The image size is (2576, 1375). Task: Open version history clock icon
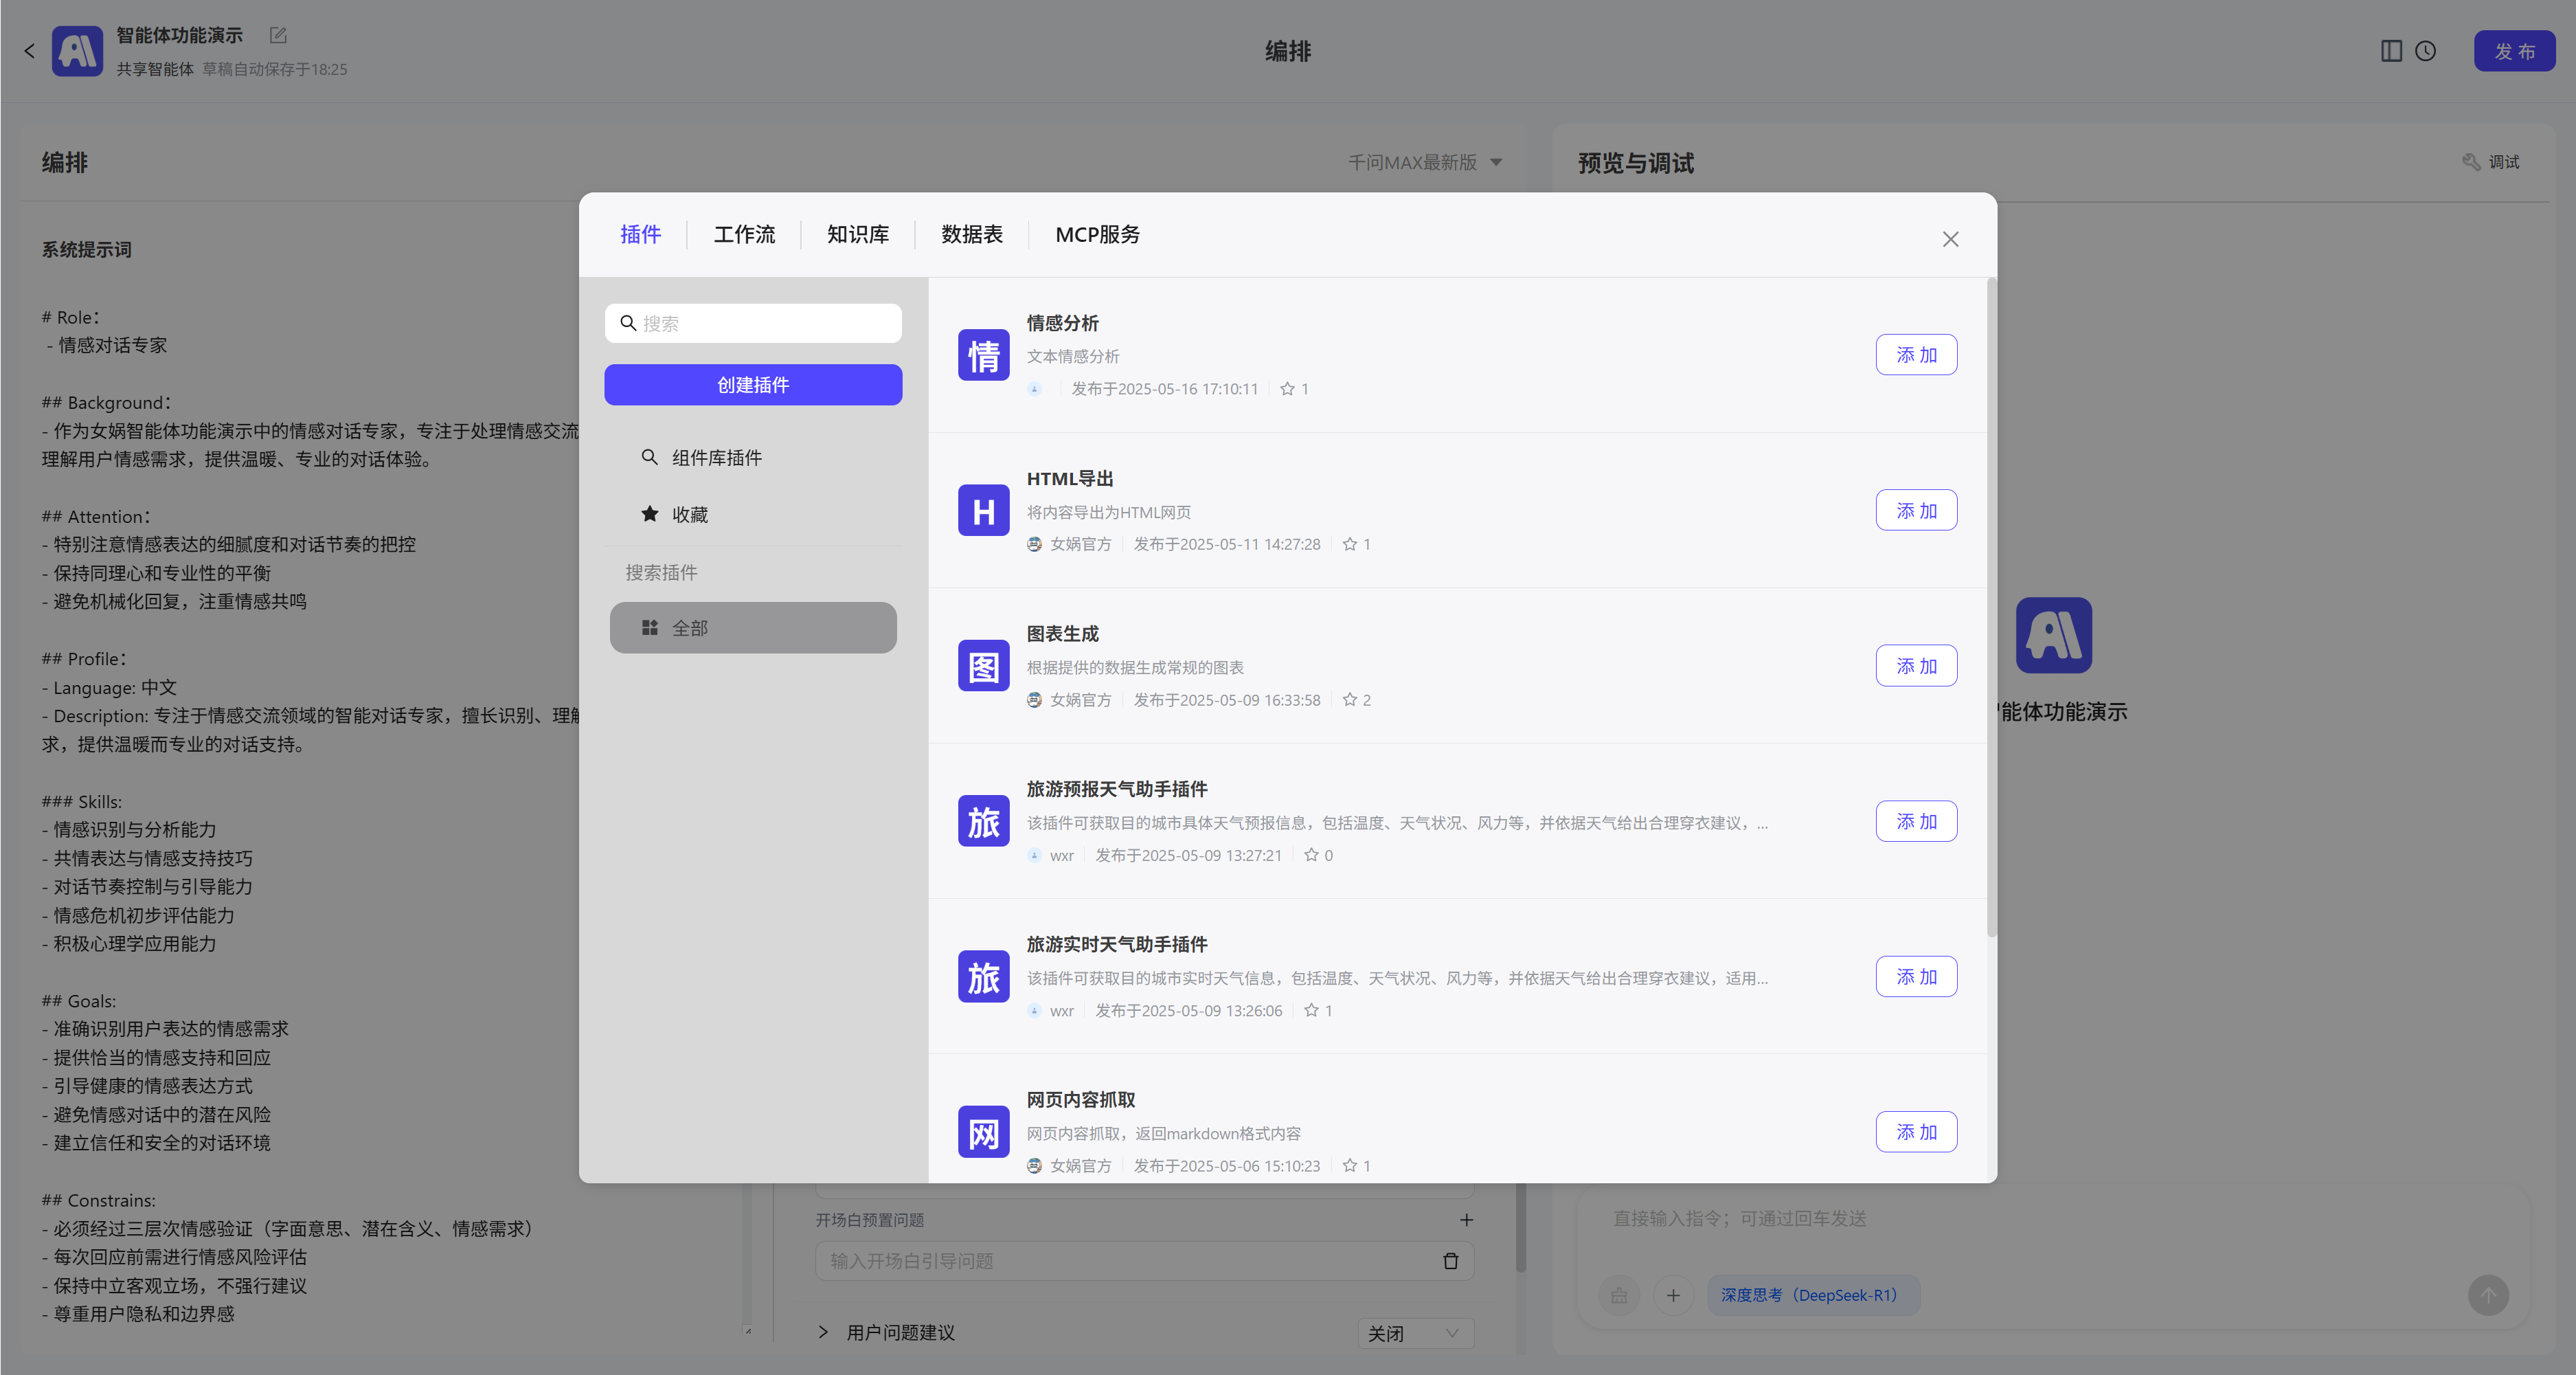[2425, 51]
